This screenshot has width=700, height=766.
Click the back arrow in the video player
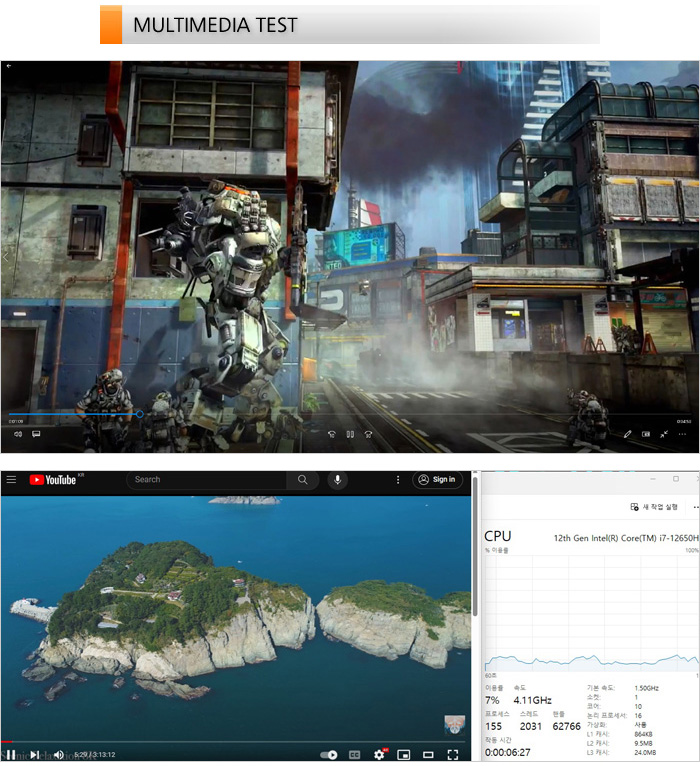pyautogui.click(x=9, y=65)
